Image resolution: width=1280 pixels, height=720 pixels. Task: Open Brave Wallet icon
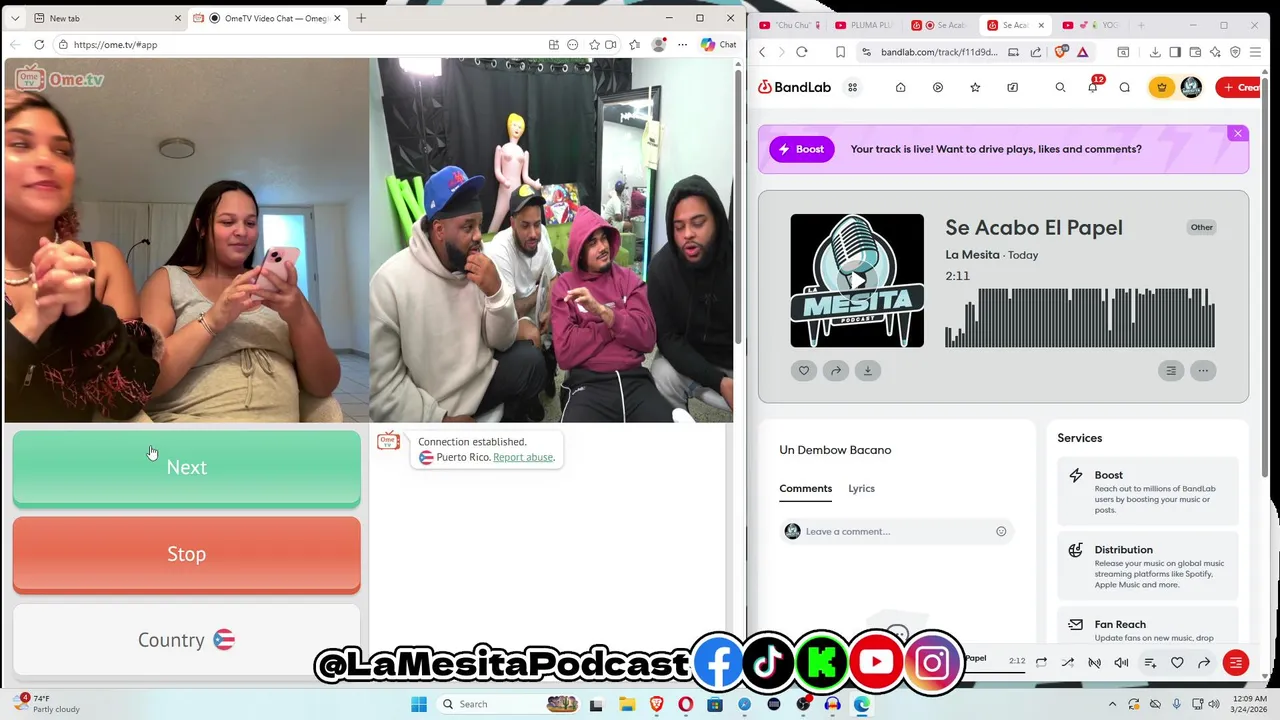click(1195, 52)
